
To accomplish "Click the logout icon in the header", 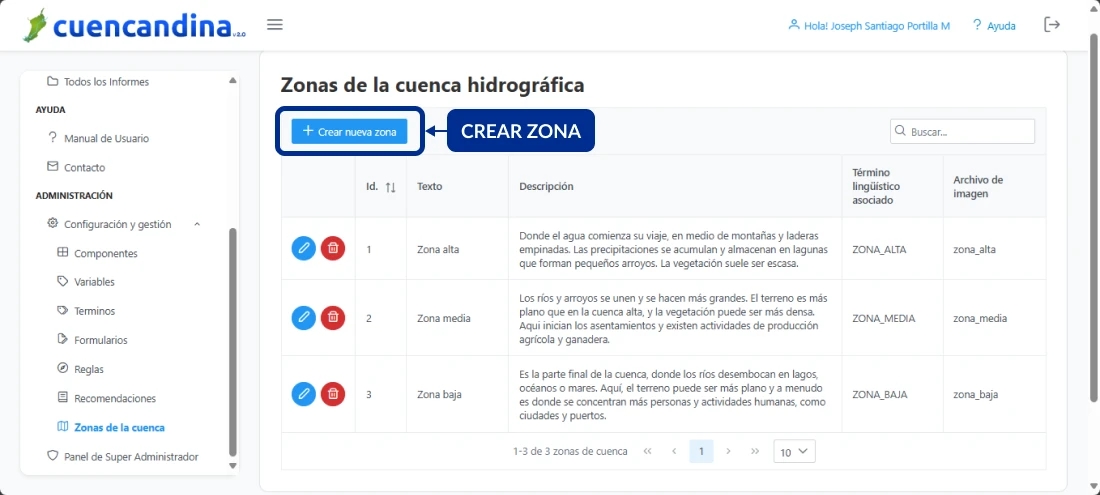I will pyautogui.click(x=1052, y=25).
